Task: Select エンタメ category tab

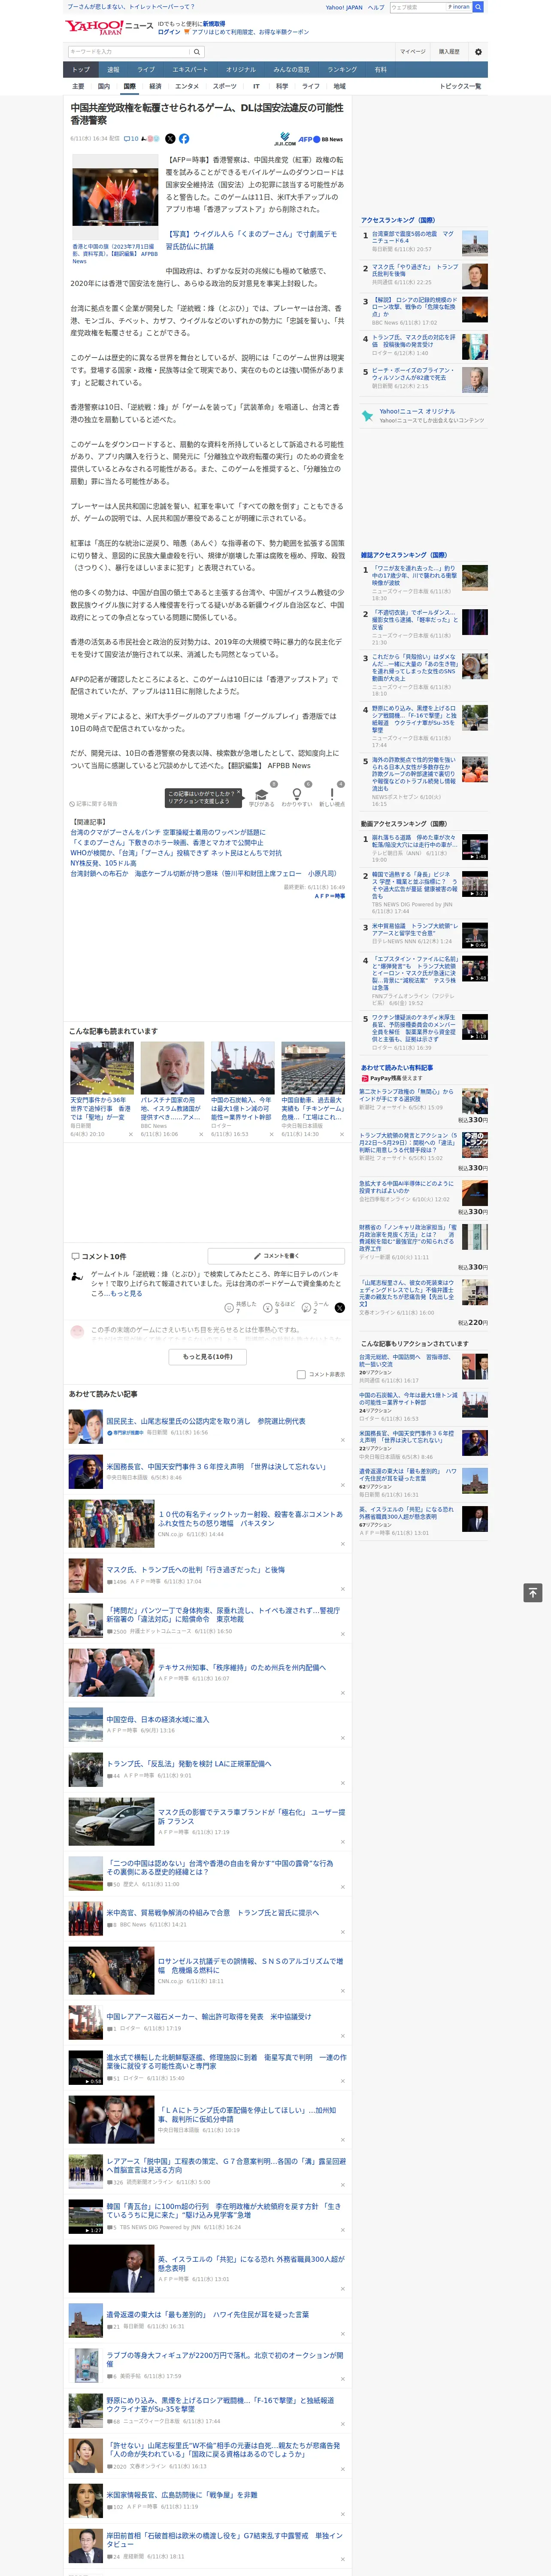Action: pos(187,86)
